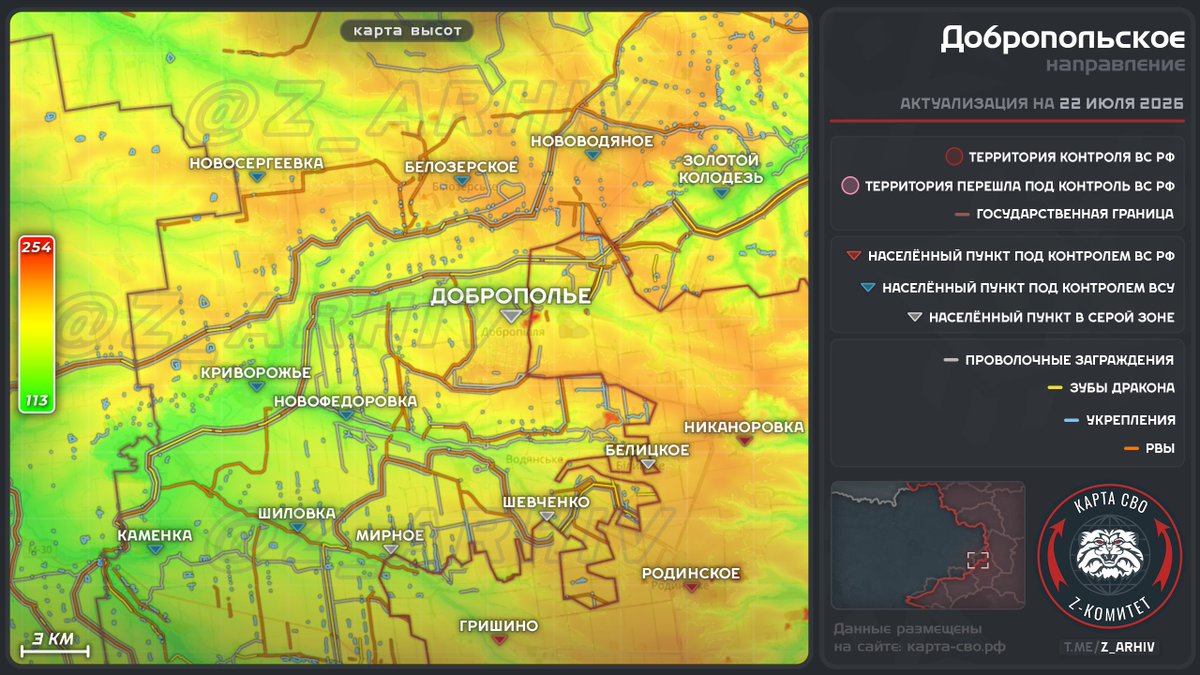Click the Z-Комитет Карта СВО logo
1200x675 pixels.
click(1111, 557)
